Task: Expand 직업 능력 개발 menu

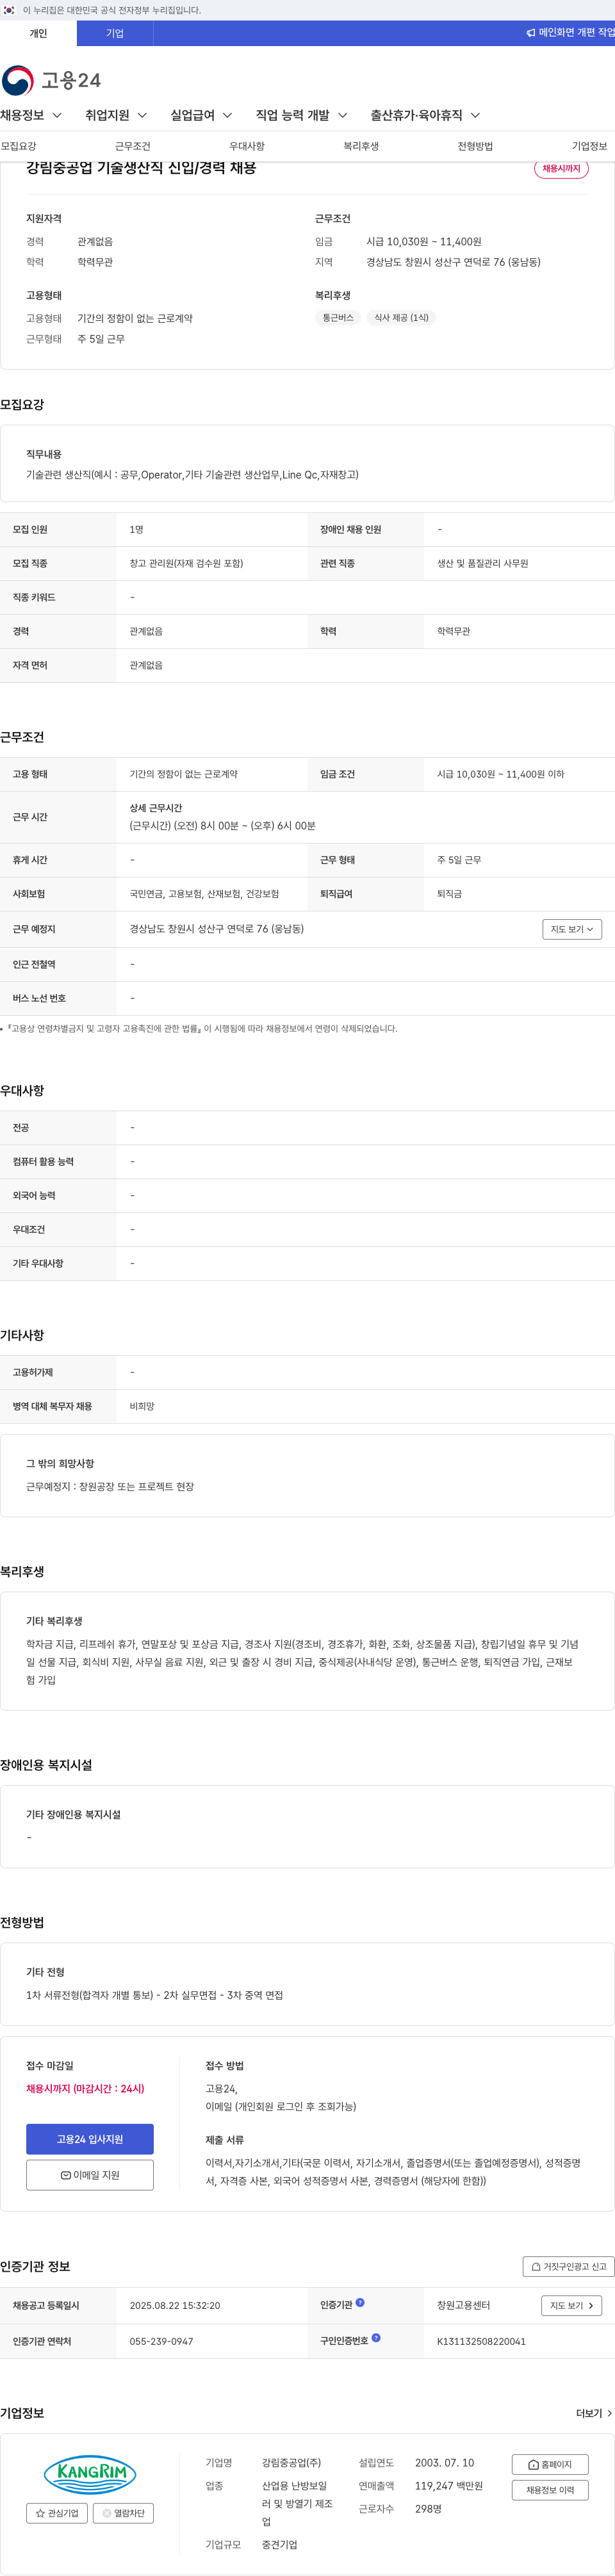Action: tap(301, 115)
